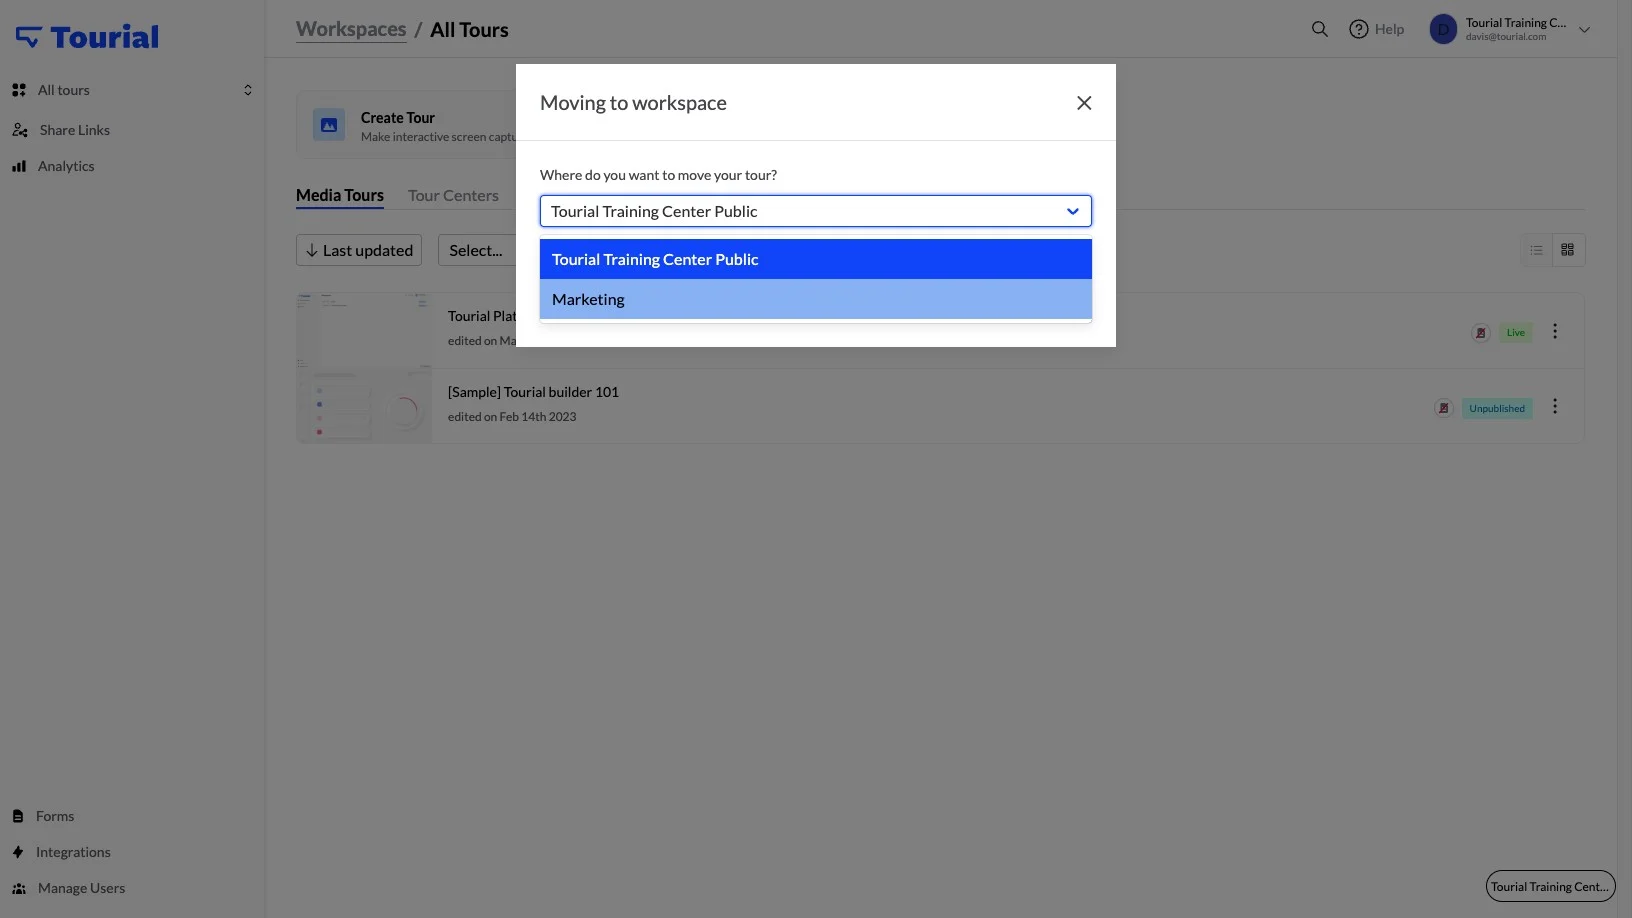This screenshot has width=1632, height=918.
Task: Click the Tourial Training Cent... floating button
Action: 1550,886
